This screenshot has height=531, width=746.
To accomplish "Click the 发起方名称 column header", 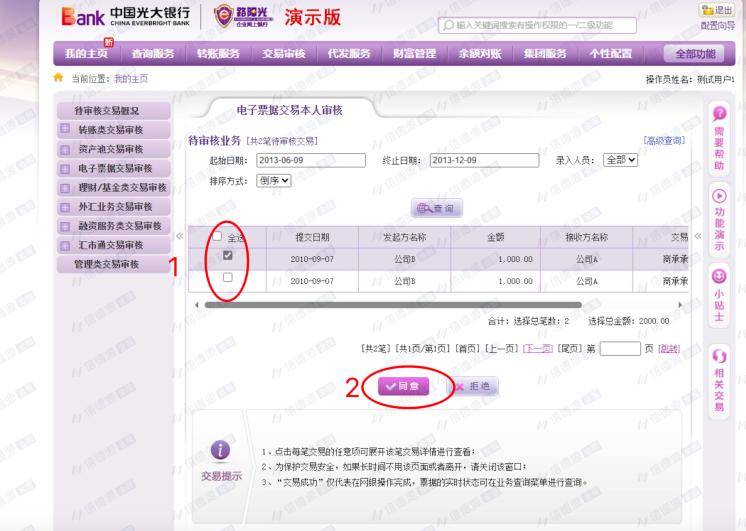I will pyautogui.click(x=404, y=237).
